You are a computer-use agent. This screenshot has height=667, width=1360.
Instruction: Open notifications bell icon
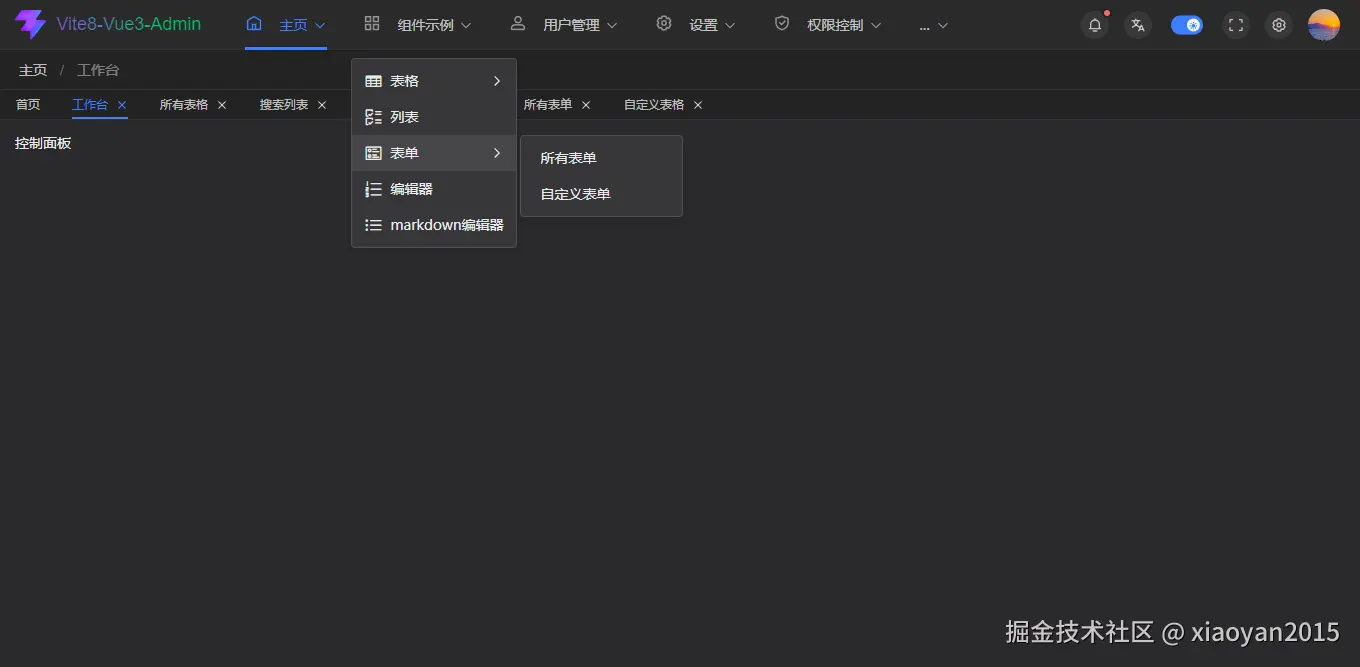pyautogui.click(x=1095, y=25)
